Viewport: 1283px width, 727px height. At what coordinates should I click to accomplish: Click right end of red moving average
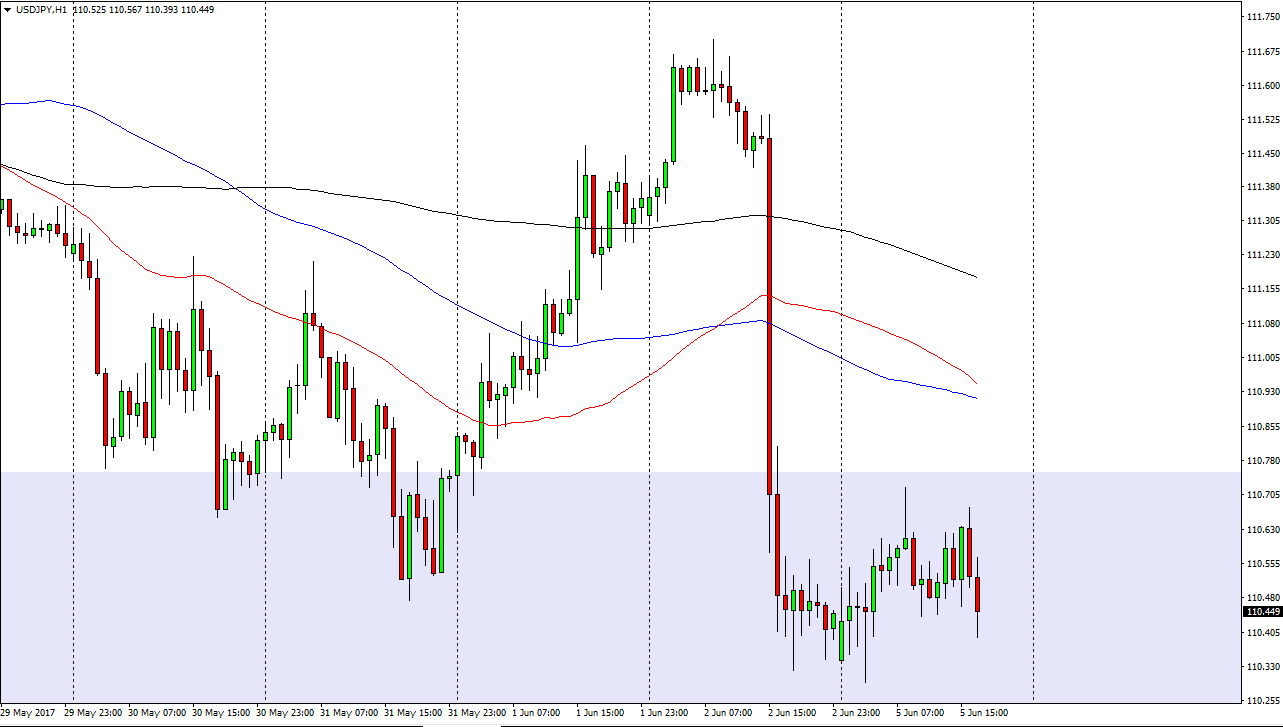pyautogui.click(x=975, y=383)
